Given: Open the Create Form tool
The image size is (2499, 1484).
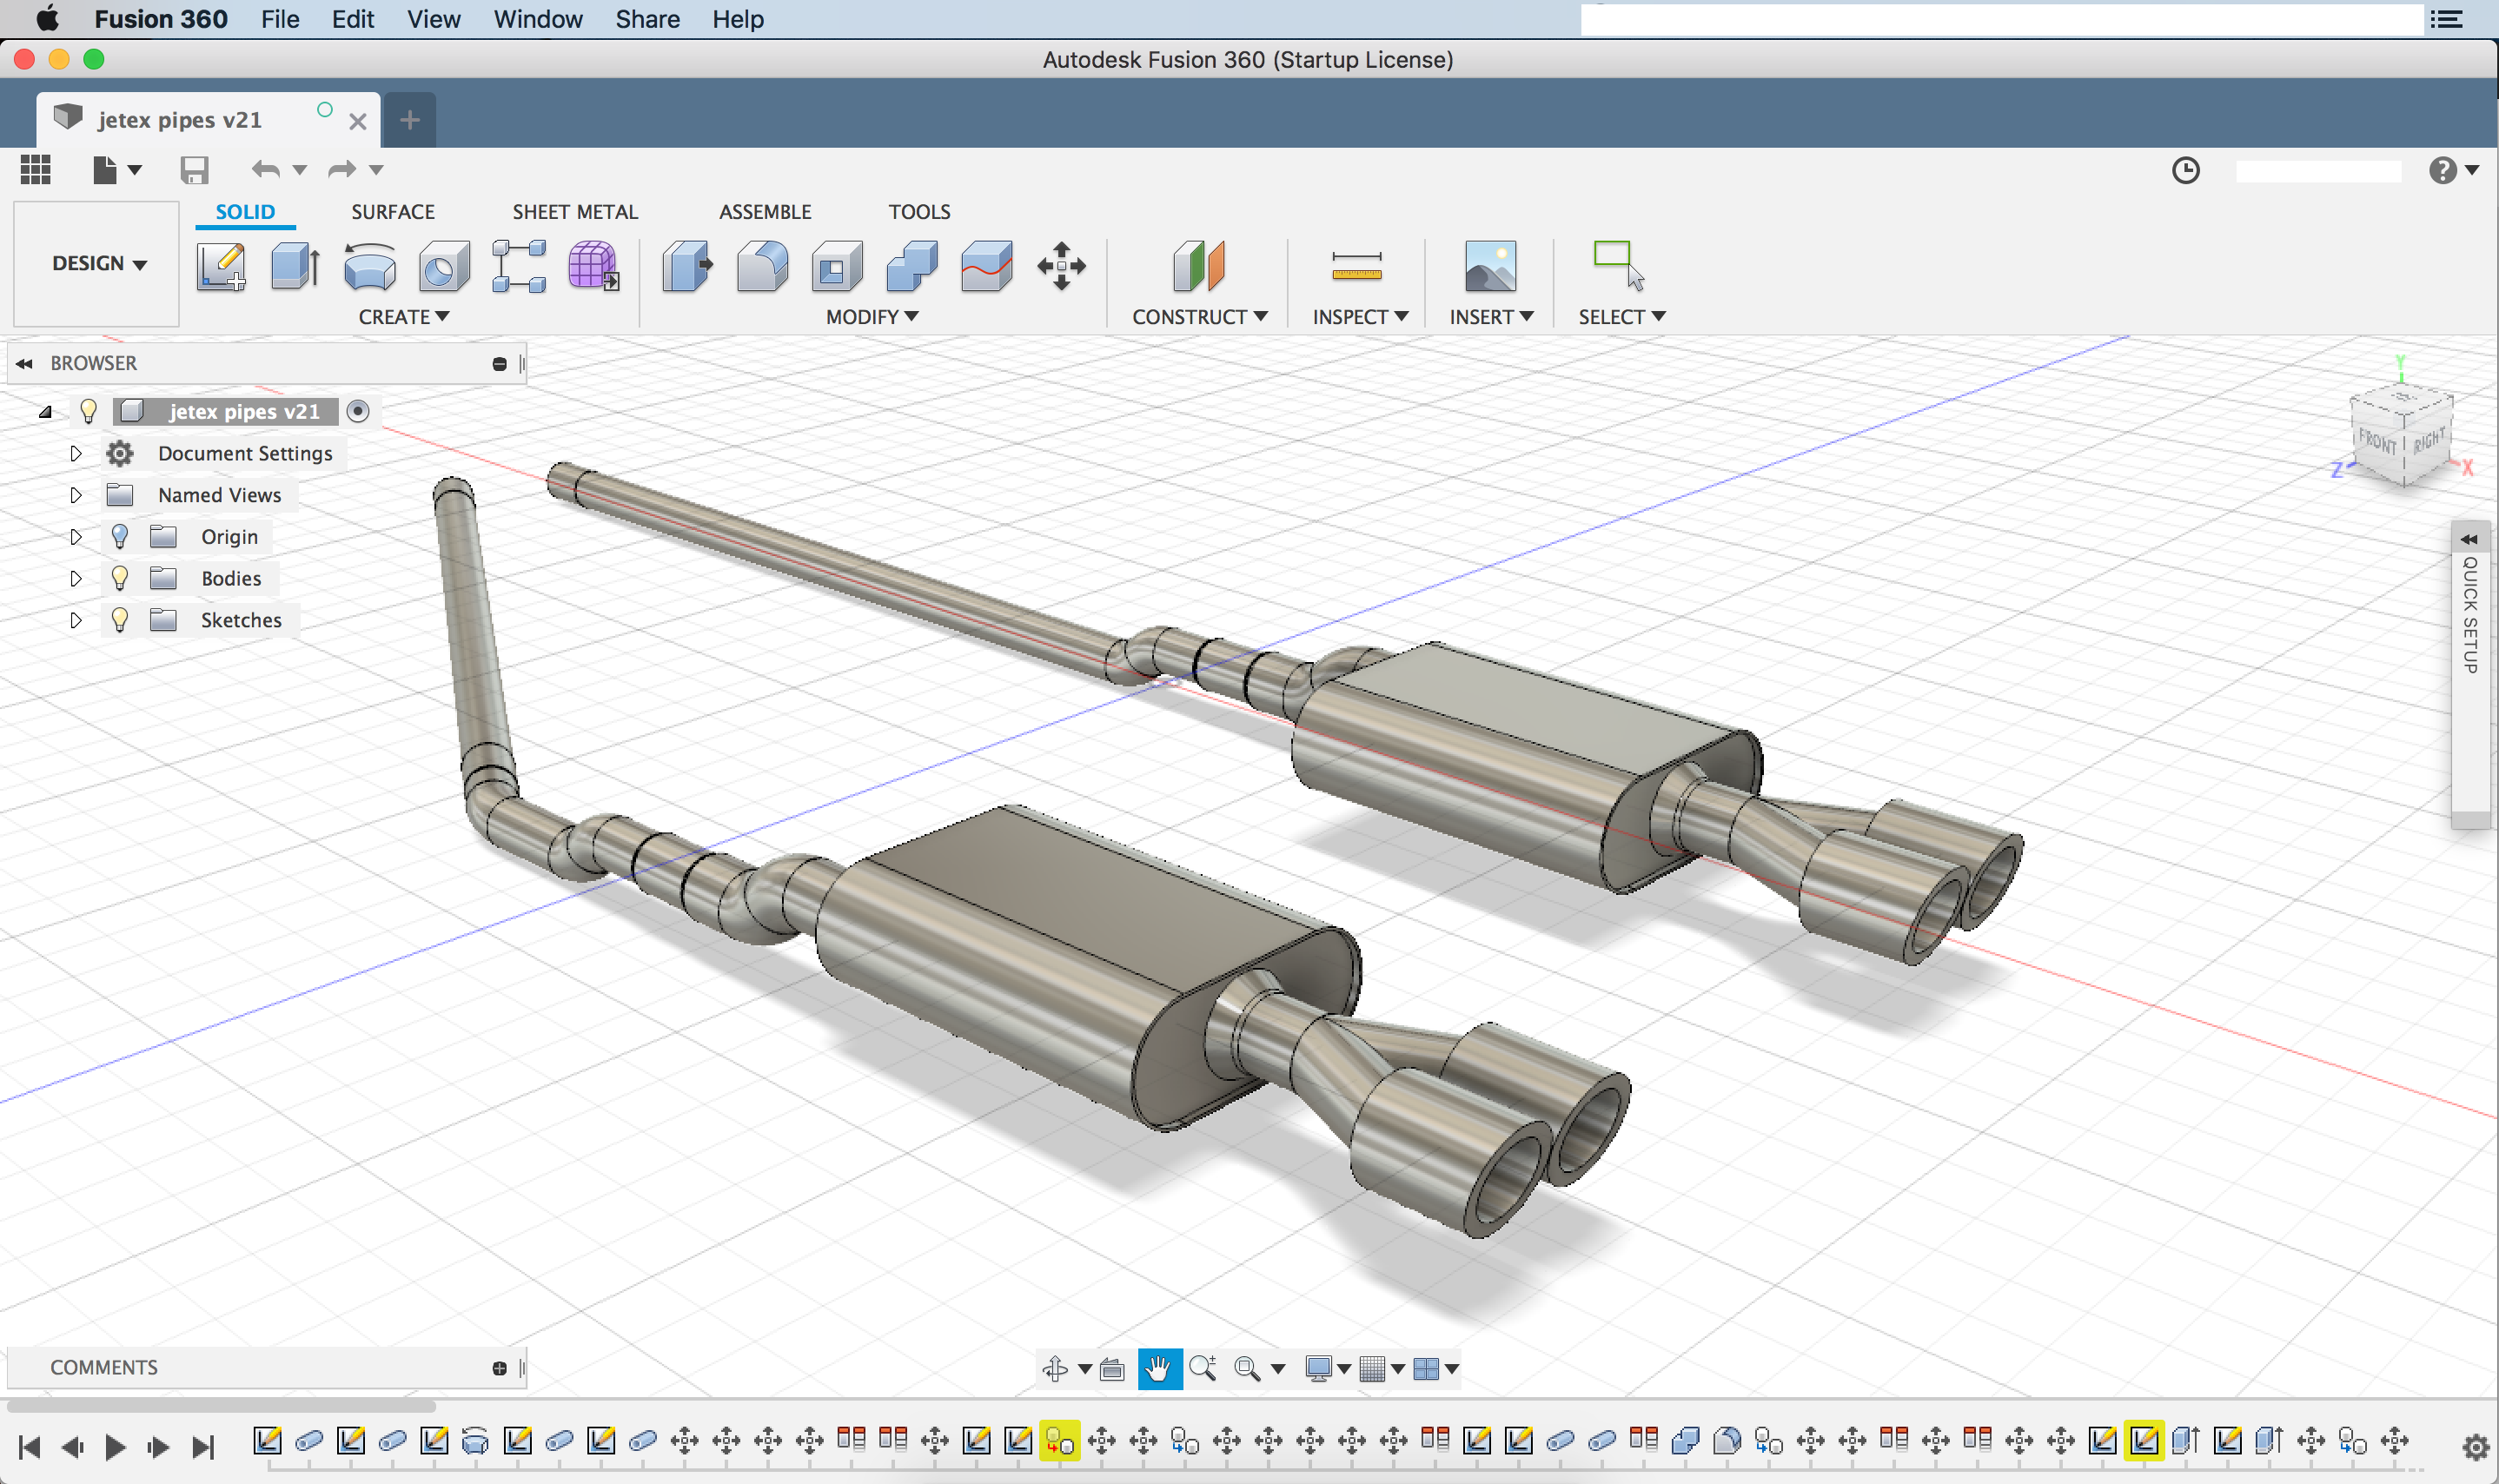Looking at the screenshot, I should (593, 266).
